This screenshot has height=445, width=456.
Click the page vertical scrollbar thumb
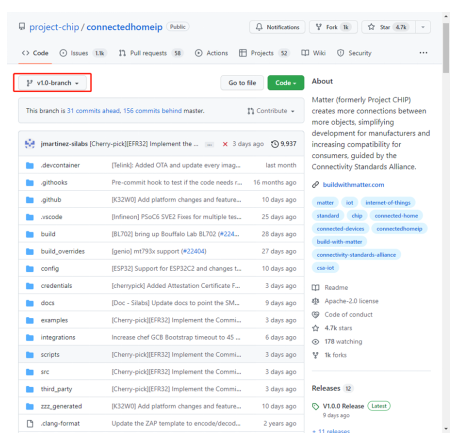click(x=446, y=48)
